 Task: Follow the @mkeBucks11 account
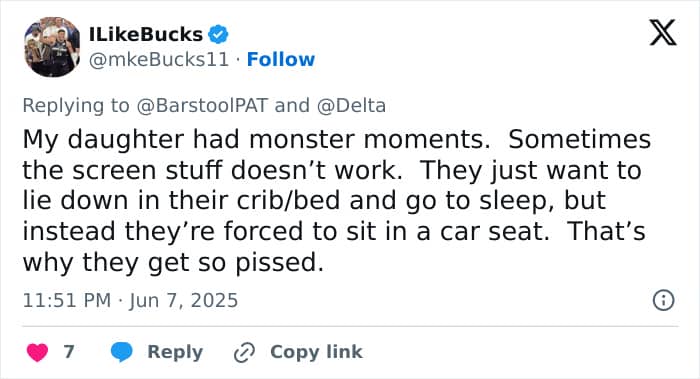coord(281,59)
